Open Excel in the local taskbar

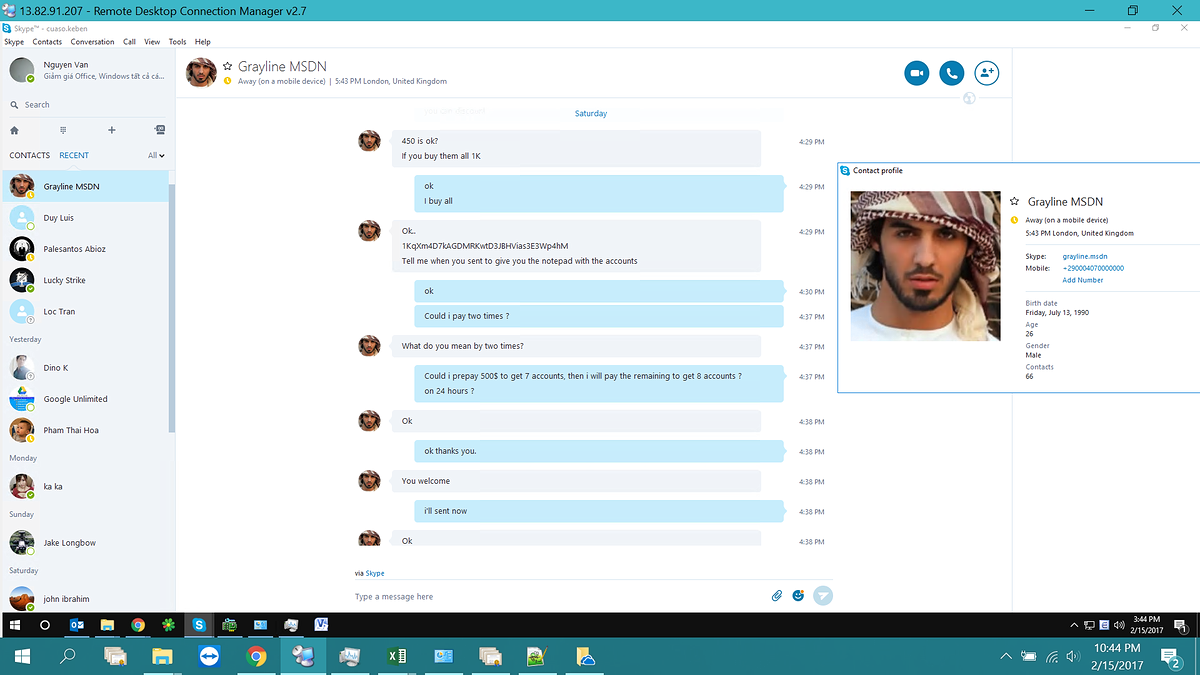click(397, 657)
